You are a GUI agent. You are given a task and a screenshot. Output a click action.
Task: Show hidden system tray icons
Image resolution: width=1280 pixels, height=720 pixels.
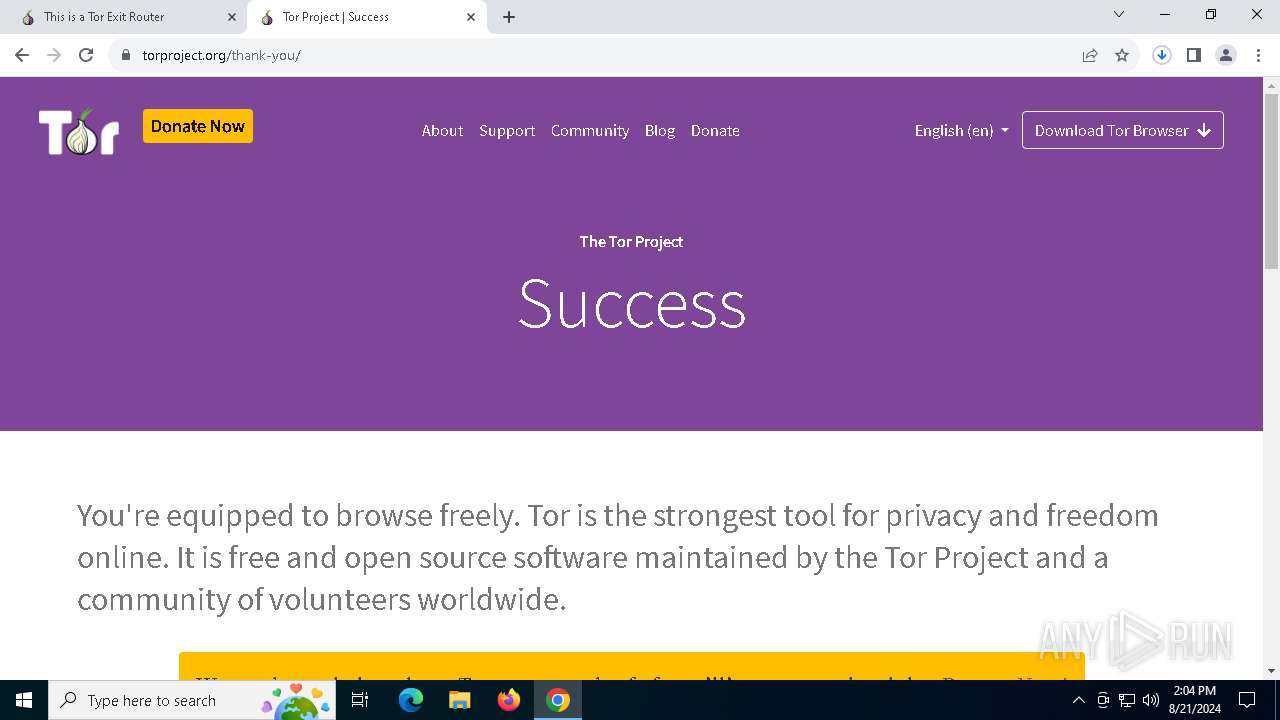[1078, 700]
